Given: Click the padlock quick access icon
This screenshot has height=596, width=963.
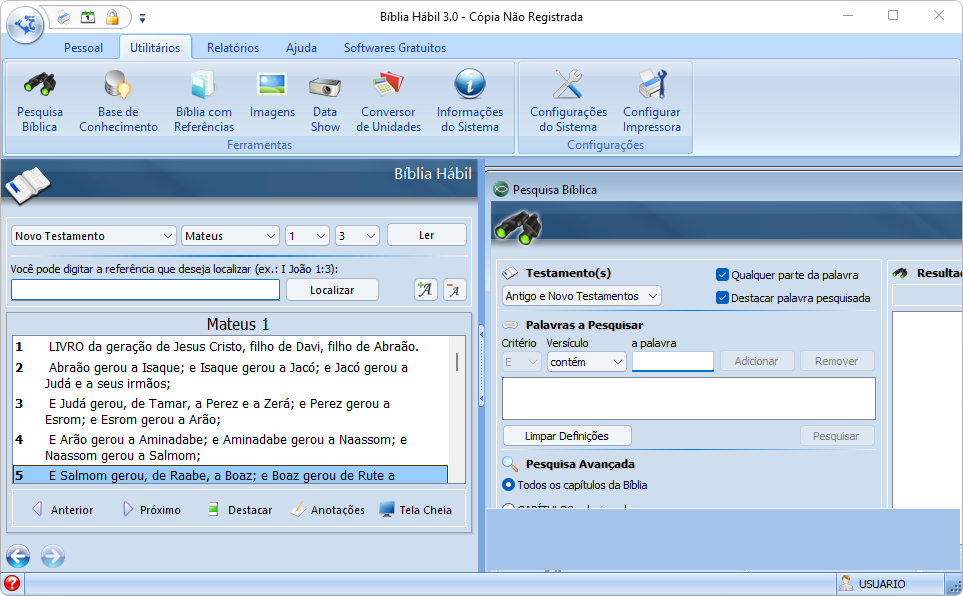Looking at the screenshot, I should 112,17.
